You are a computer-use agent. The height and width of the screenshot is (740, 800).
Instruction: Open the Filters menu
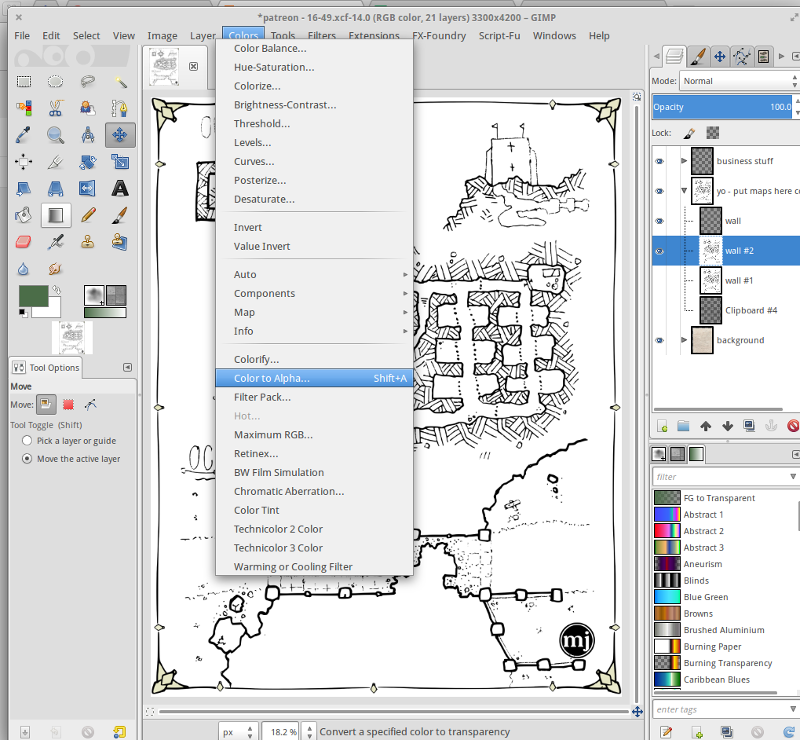click(321, 35)
